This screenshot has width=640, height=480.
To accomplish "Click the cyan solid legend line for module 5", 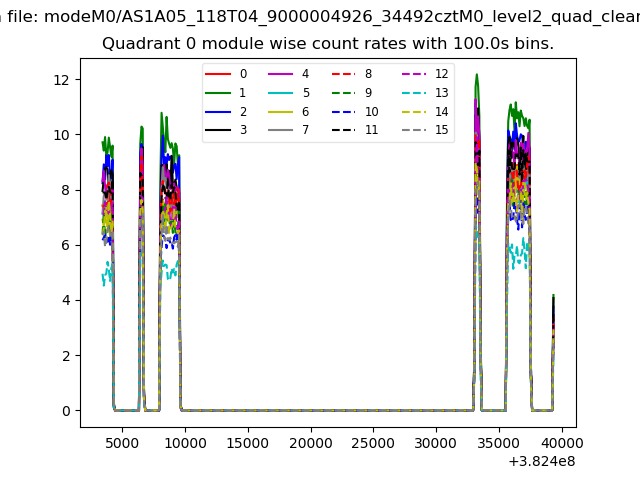I will (x=280, y=93).
